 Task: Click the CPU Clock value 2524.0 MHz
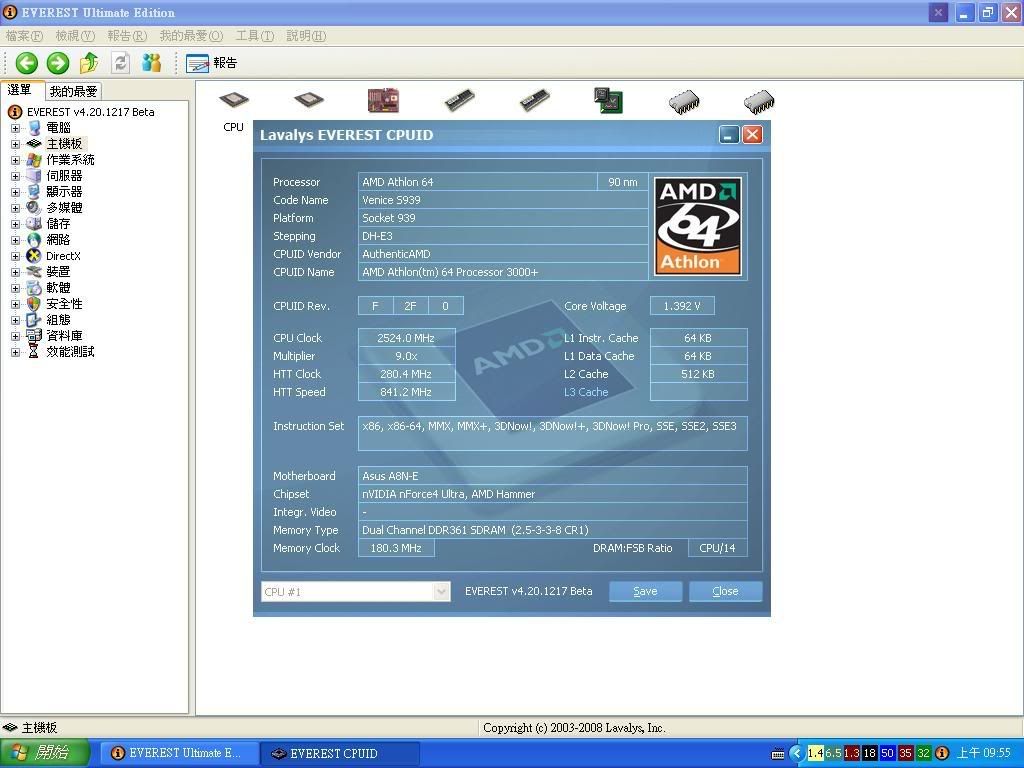tap(406, 338)
